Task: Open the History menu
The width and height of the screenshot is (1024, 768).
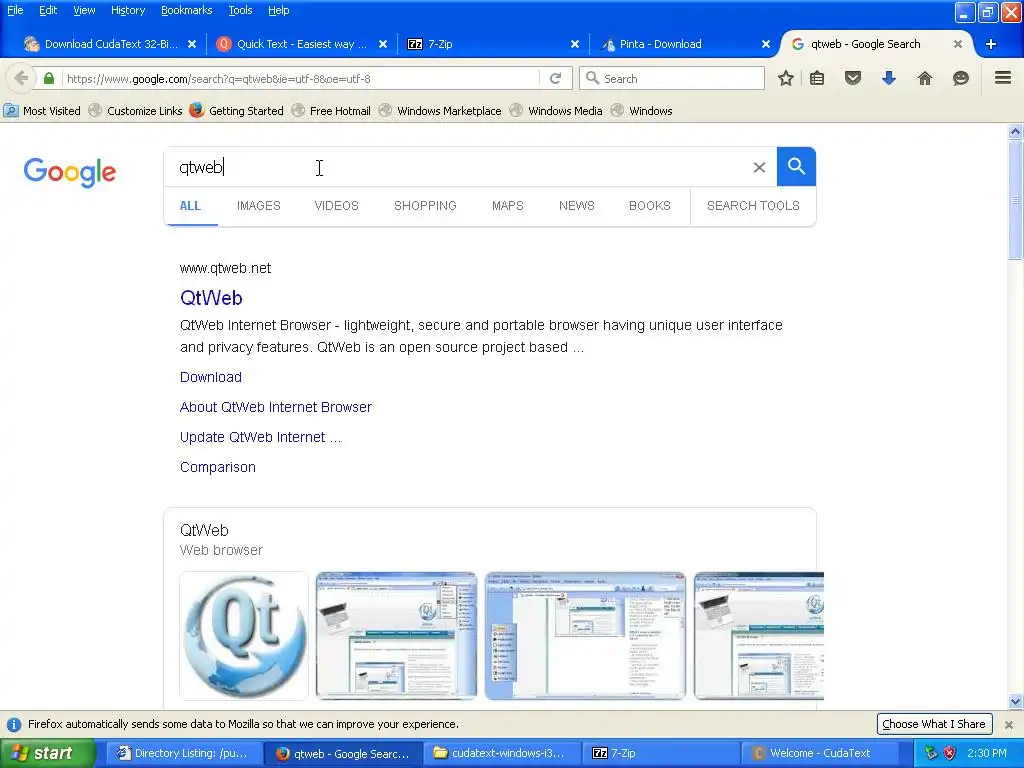Action: [128, 10]
